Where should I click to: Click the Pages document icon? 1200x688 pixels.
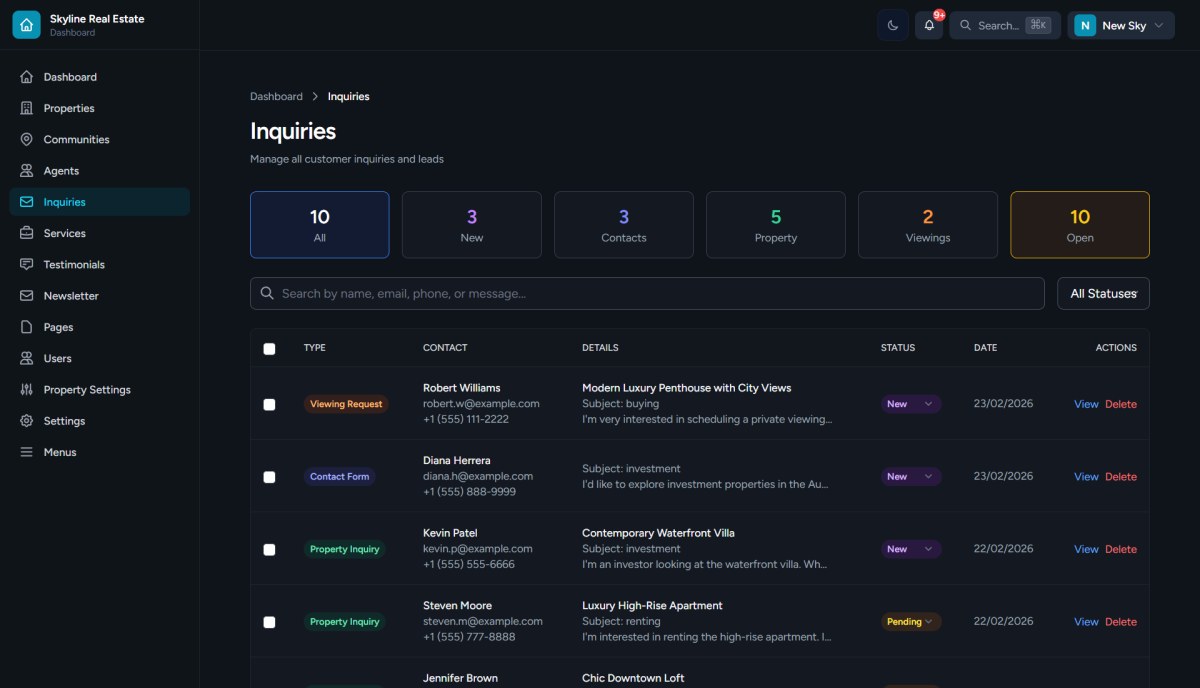click(x=26, y=327)
